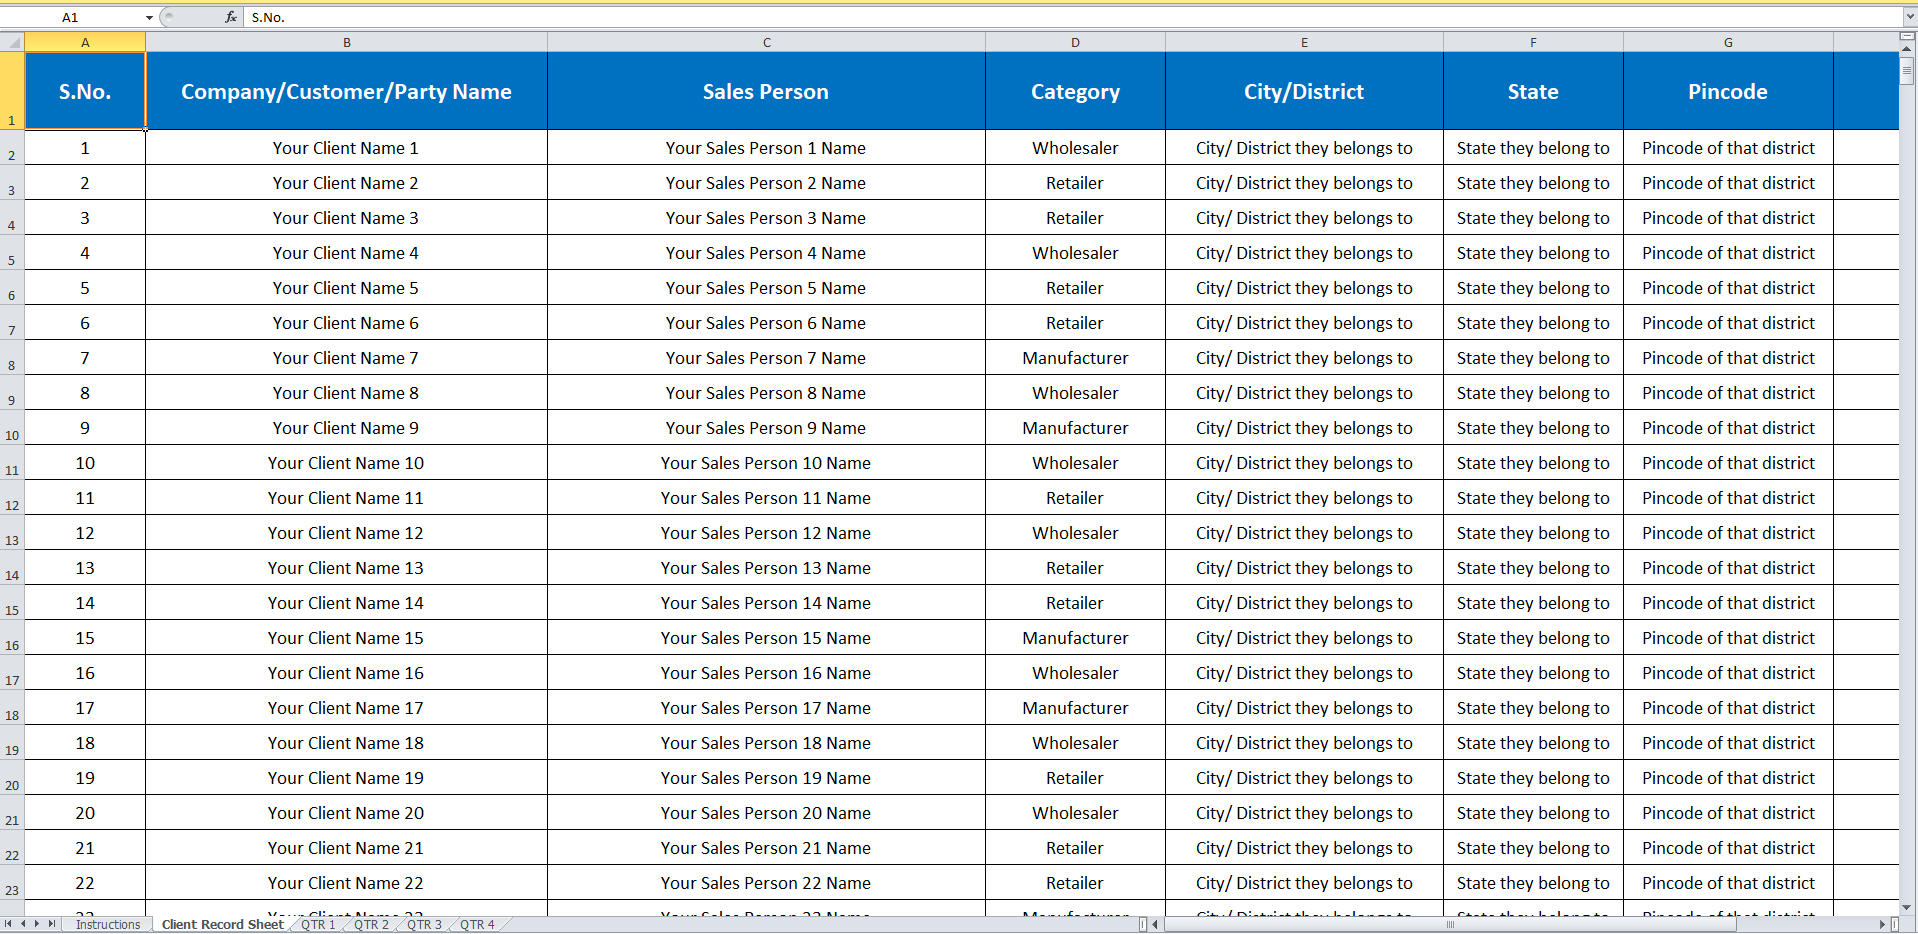Viewport: 1918px width, 934px height.
Task: Click the vertical scrollbar up arrow
Action: coord(1907,48)
